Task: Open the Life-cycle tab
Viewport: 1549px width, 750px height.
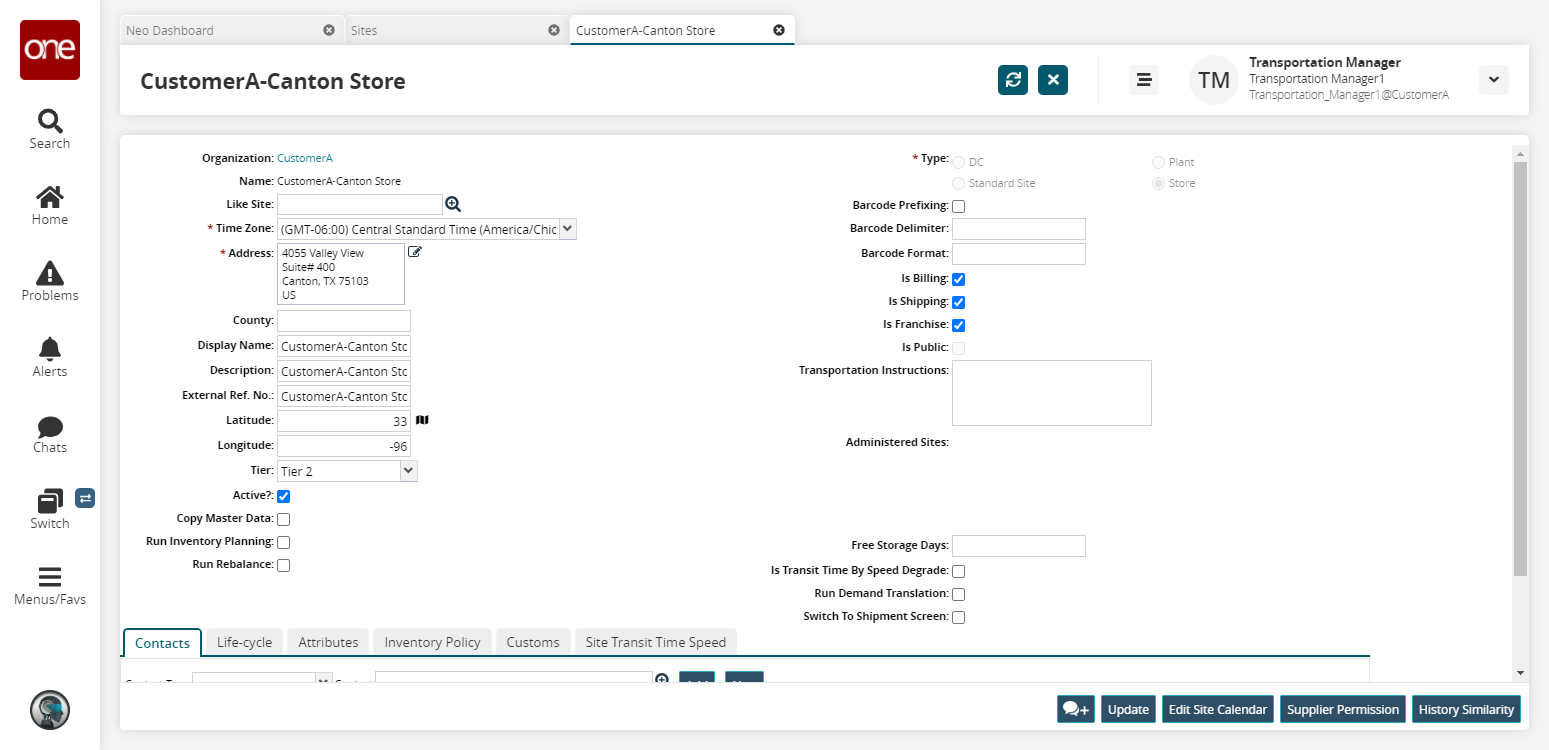Action: pos(244,642)
